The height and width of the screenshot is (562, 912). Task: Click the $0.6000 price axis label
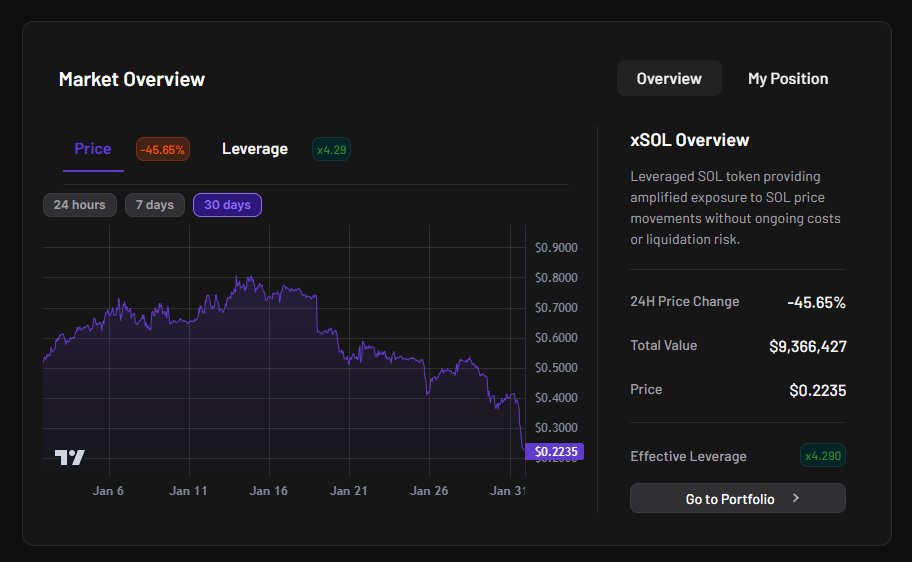point(556,338)
